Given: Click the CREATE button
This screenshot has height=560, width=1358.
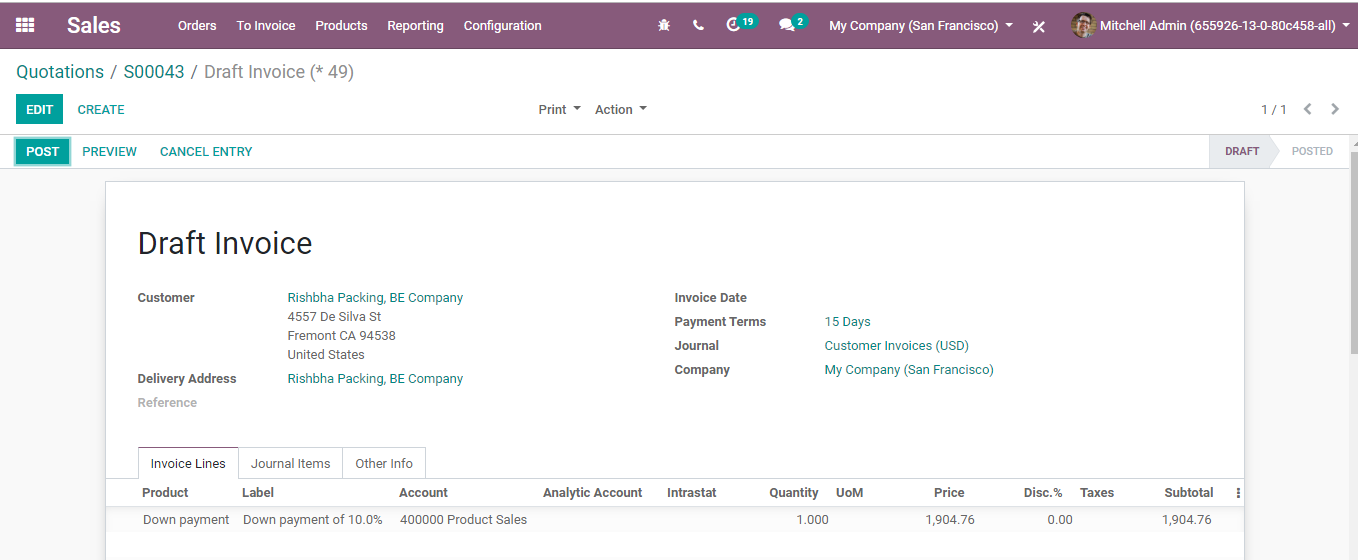Looking at the screenshot, I should coord(101,110).
